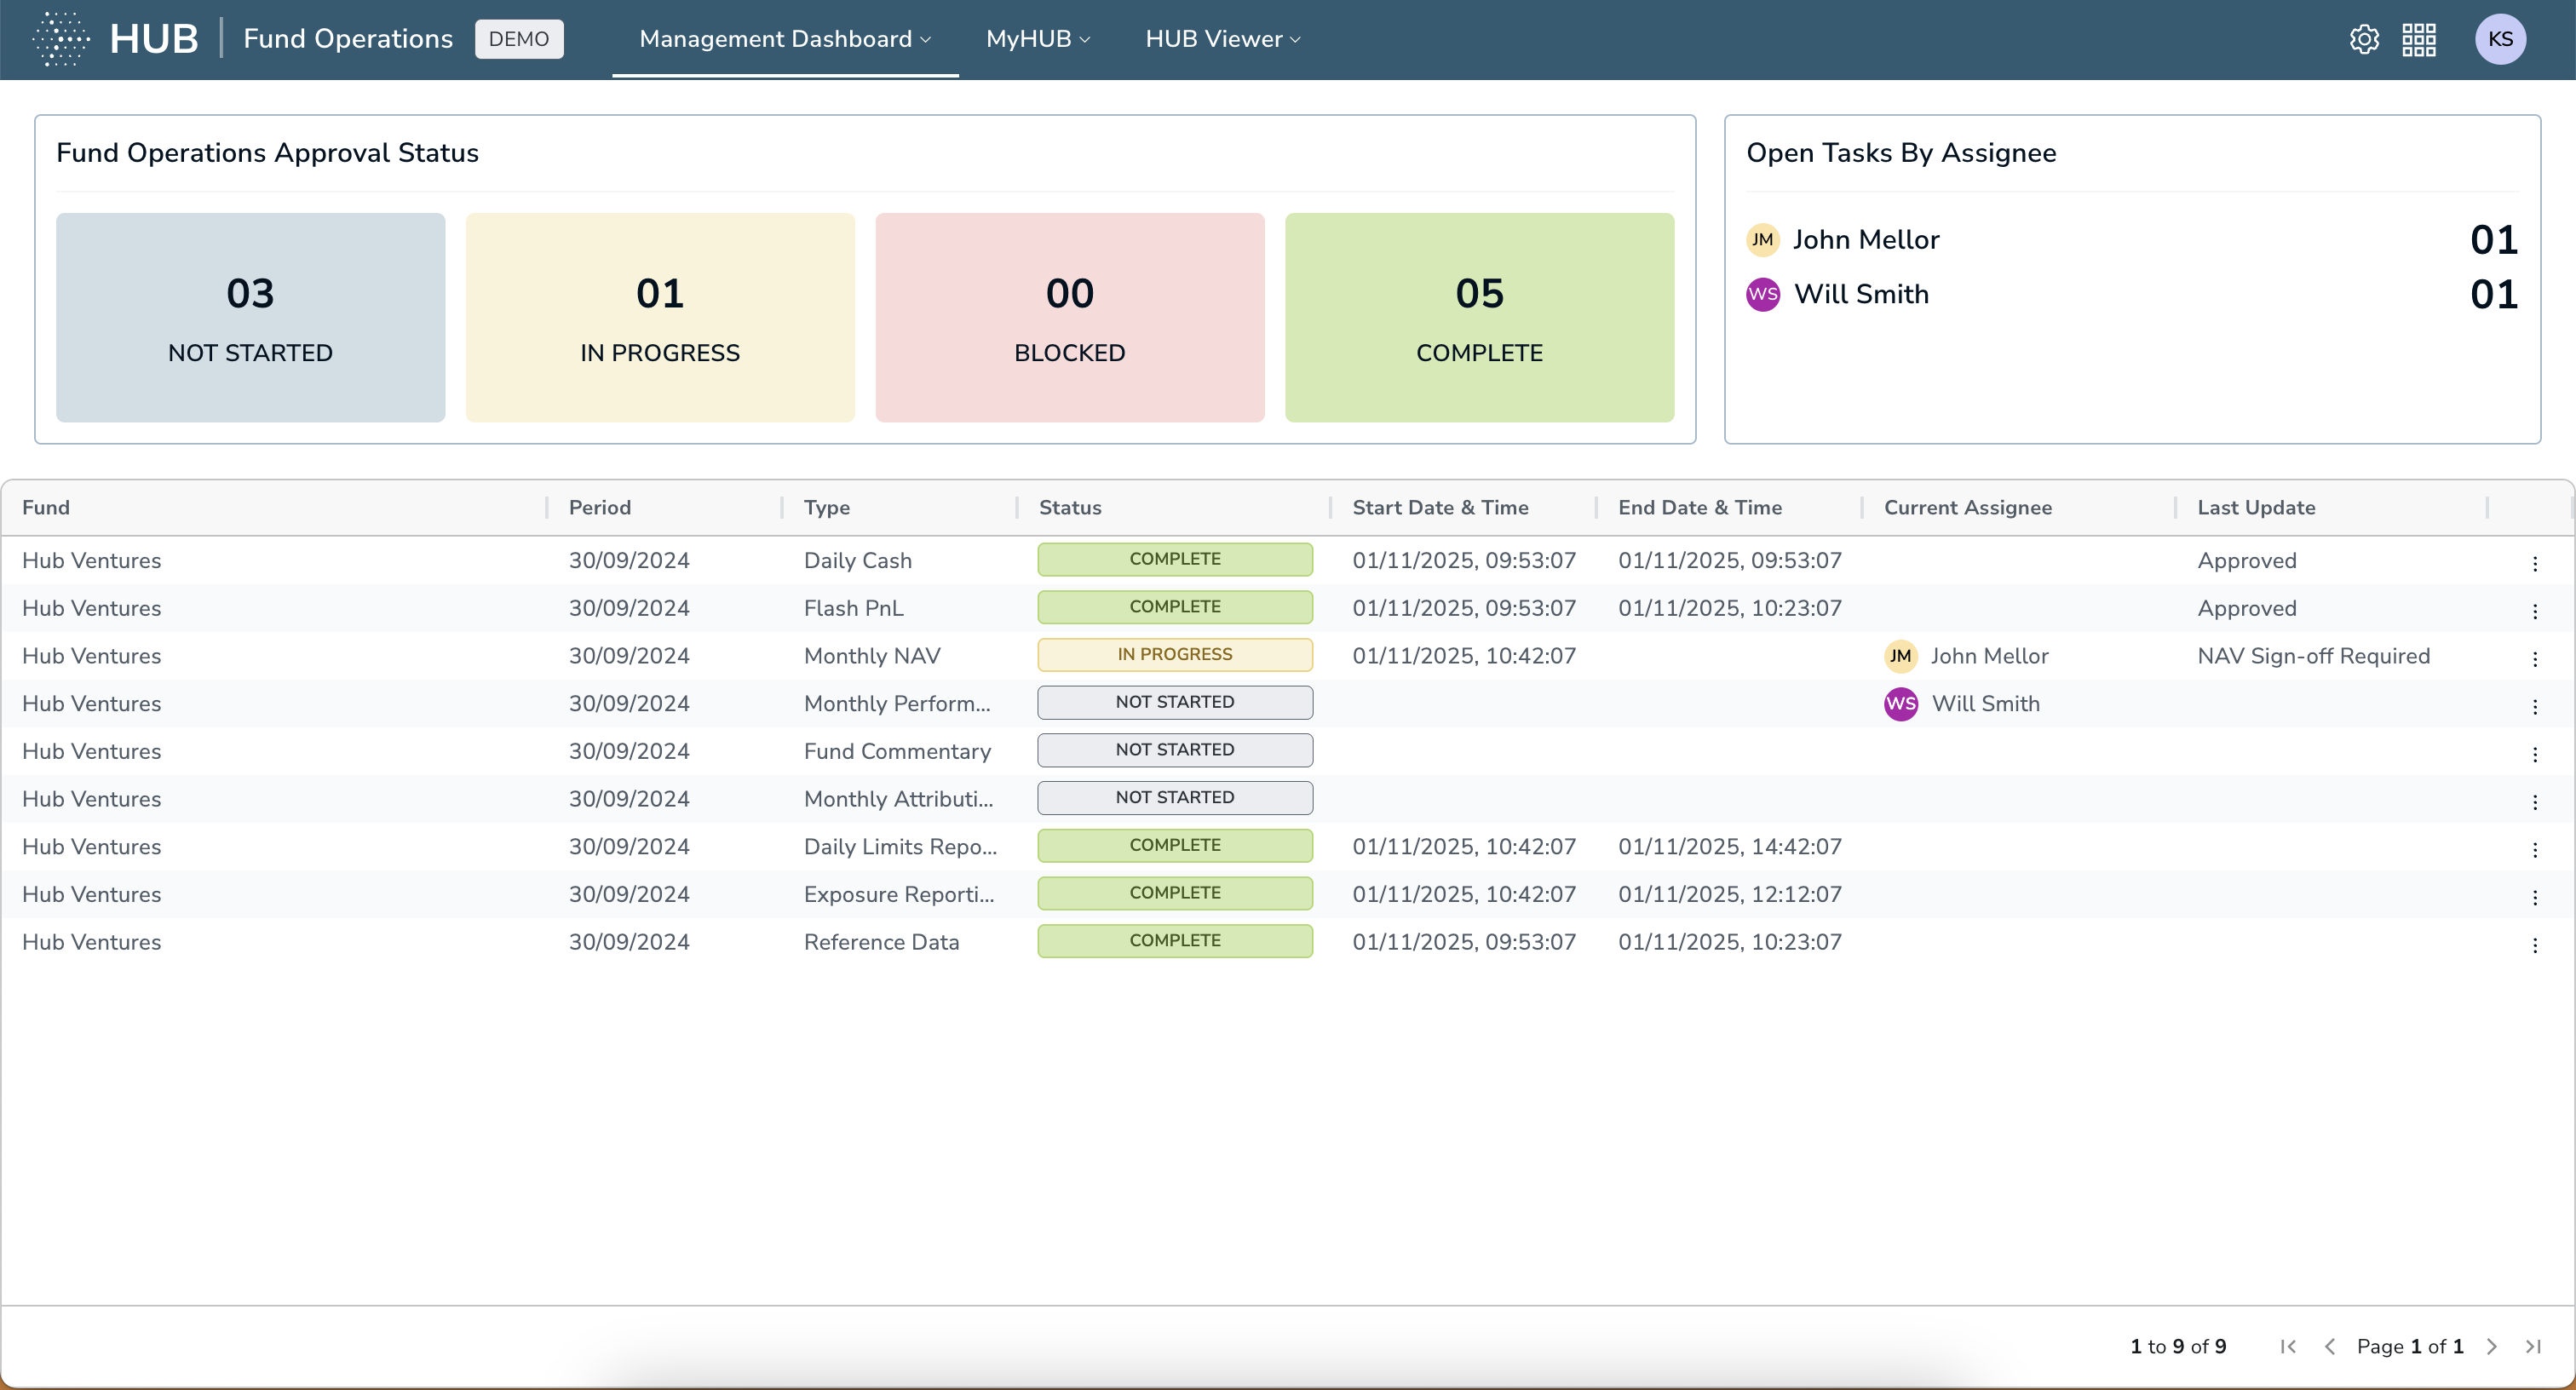Go to previous page arrow
Screen dimensions: 2576x1390
[2329, 1346]
